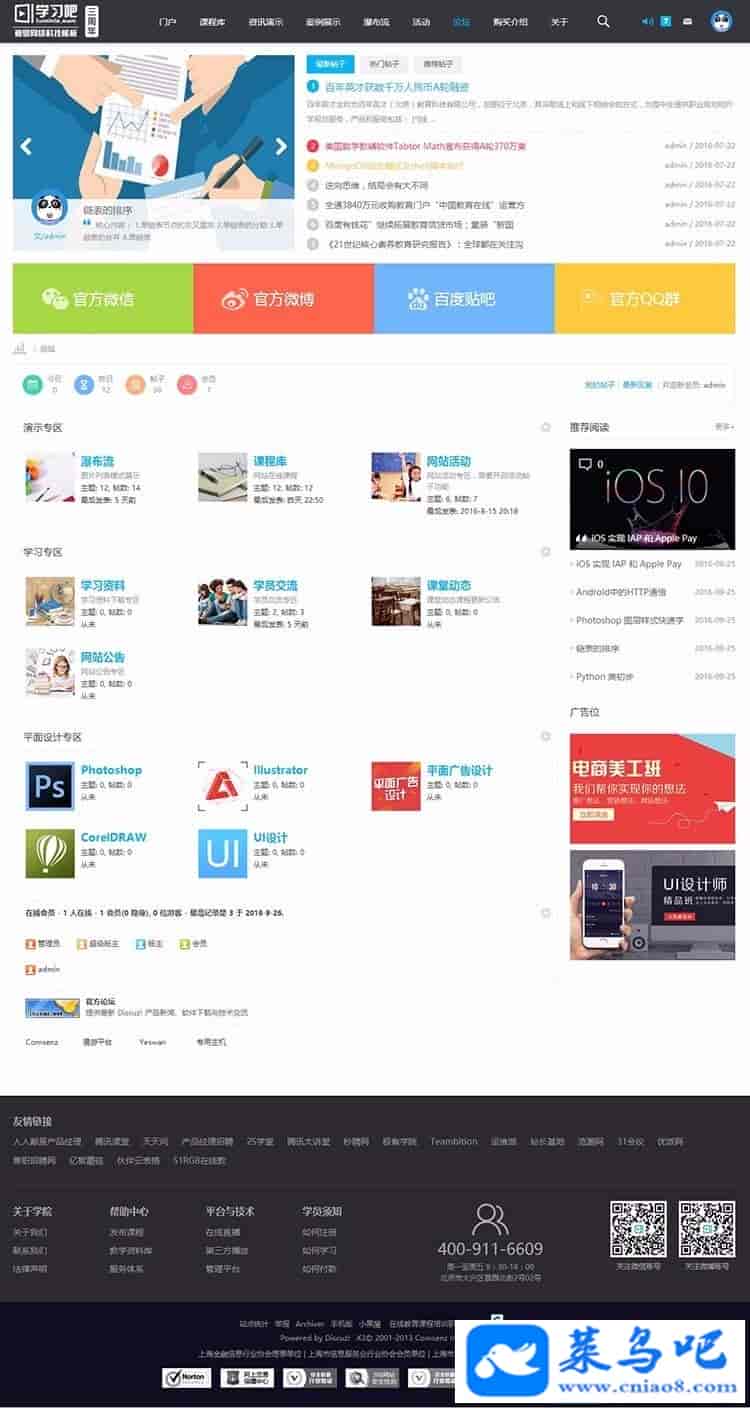Click the Illustrator forum icon
Viewport: 750px width, 1408px height.
(222, 786)
